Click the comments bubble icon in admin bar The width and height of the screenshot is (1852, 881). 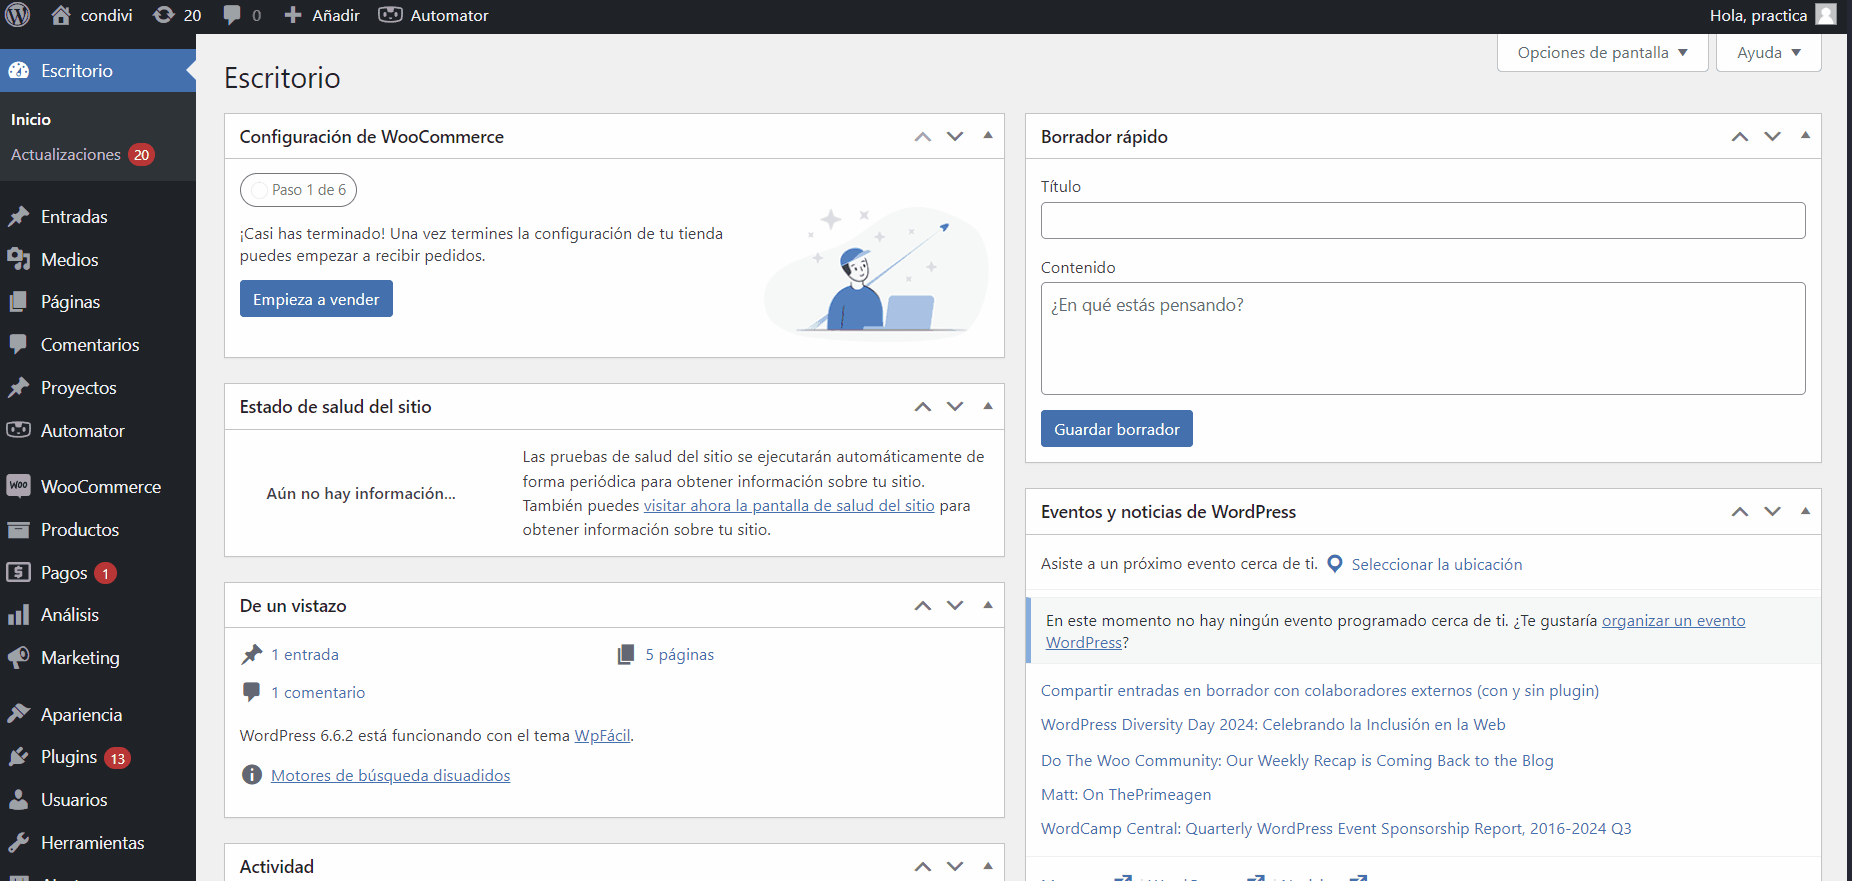point(233,15)
